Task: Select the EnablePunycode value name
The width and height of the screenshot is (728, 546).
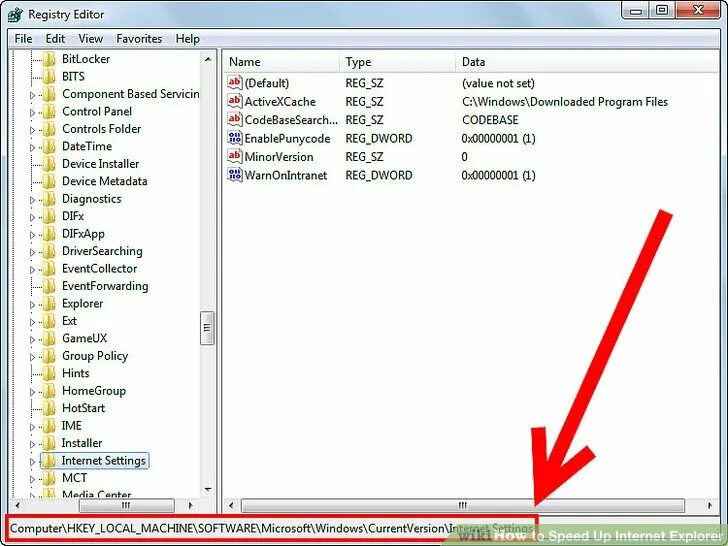Action: 287,138
